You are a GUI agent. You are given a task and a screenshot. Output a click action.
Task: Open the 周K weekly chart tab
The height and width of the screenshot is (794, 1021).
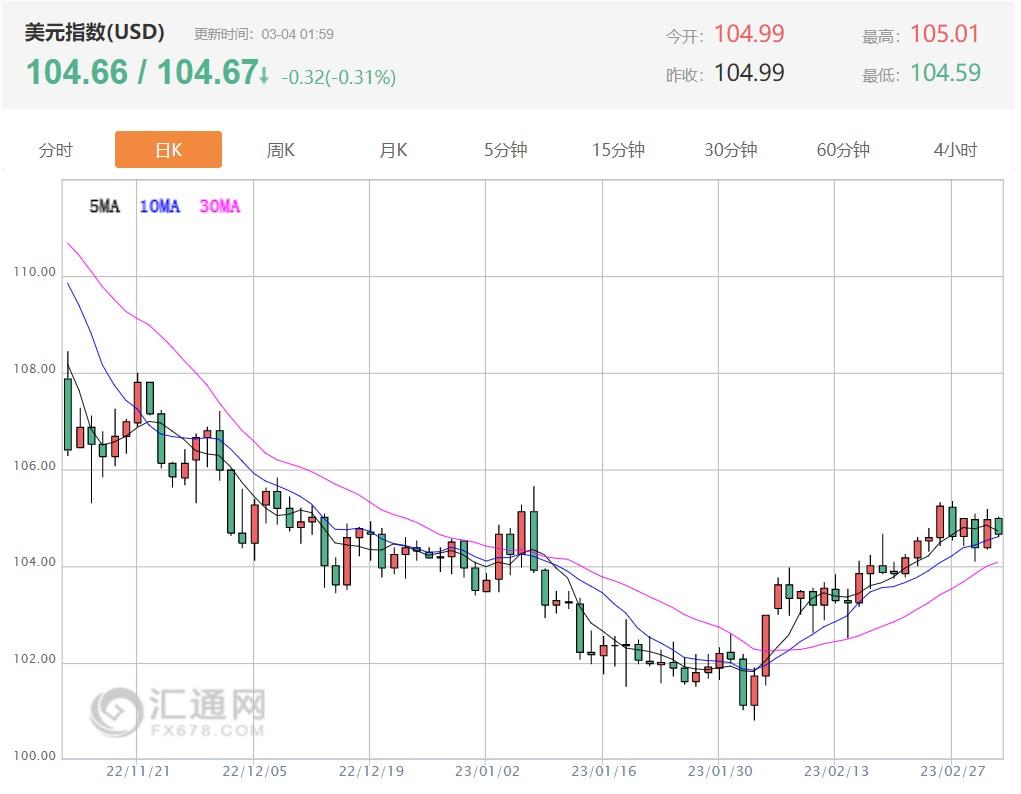[x=281, y=150]
